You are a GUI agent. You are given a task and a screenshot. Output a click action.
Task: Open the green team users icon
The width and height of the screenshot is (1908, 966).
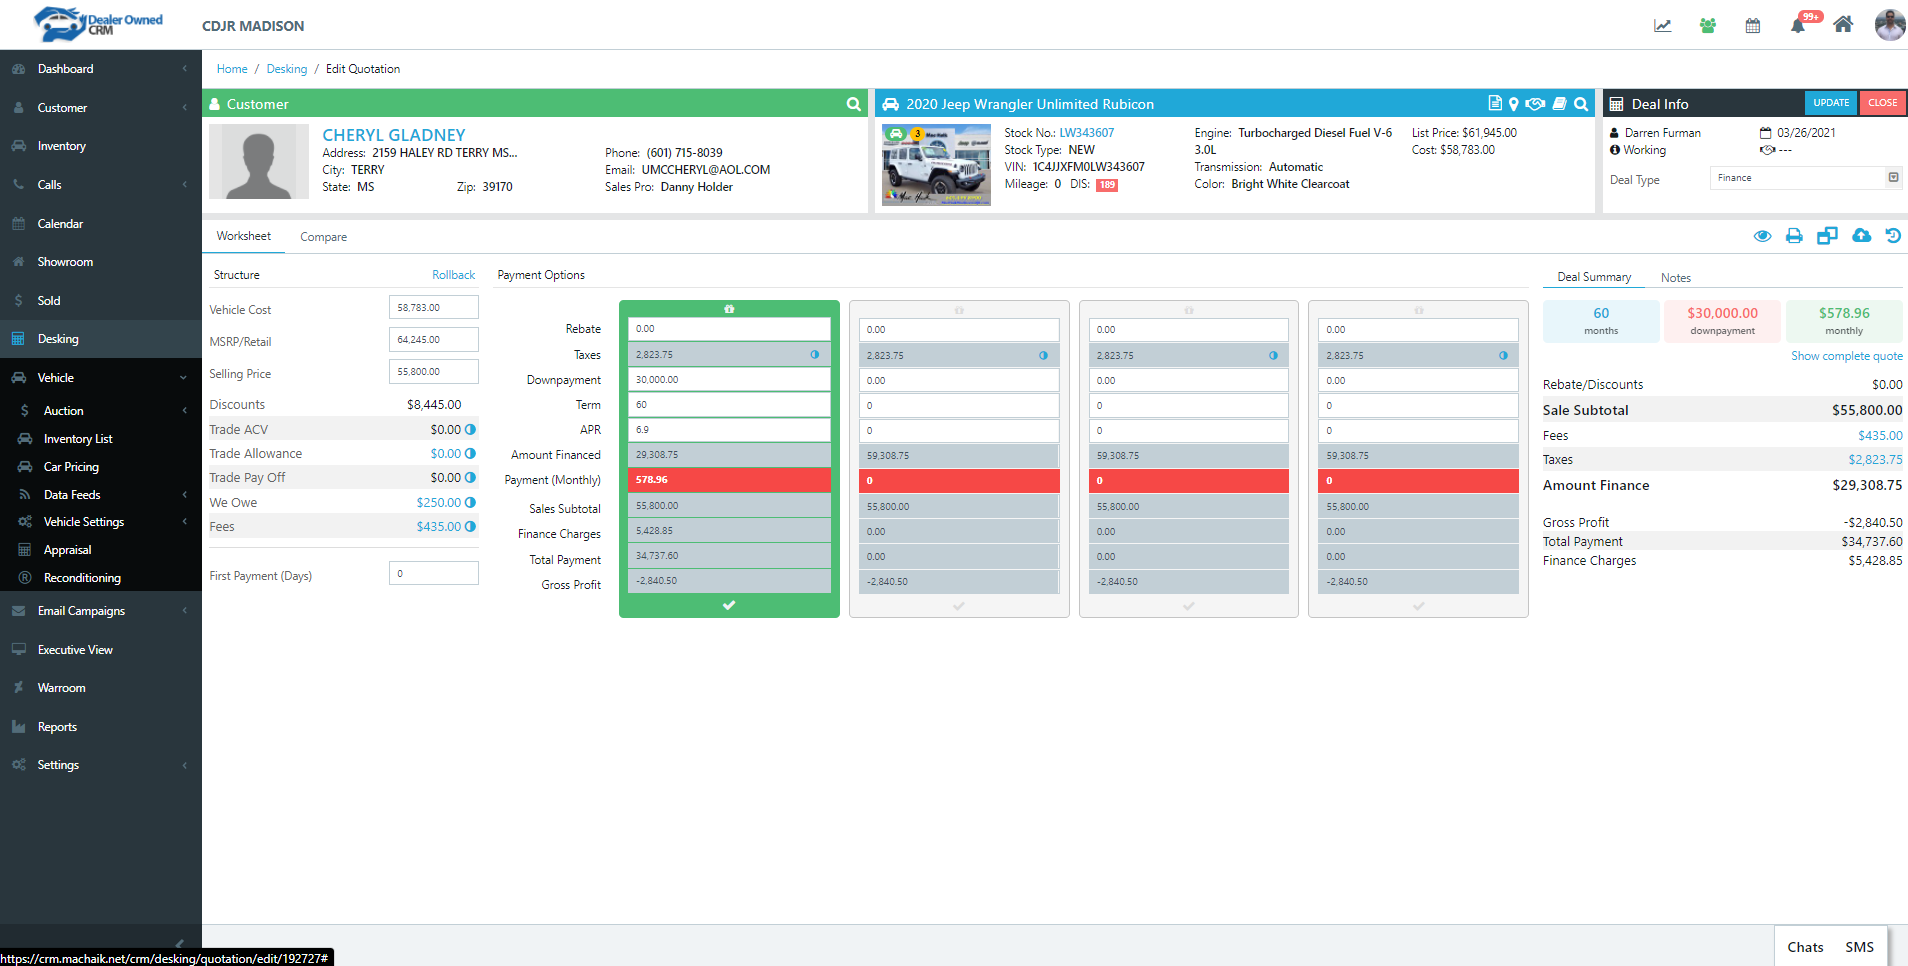coord(1708,26)
